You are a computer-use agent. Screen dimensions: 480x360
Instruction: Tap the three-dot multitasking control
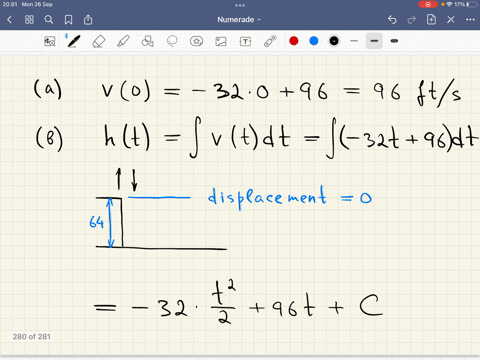click(240, 5)
